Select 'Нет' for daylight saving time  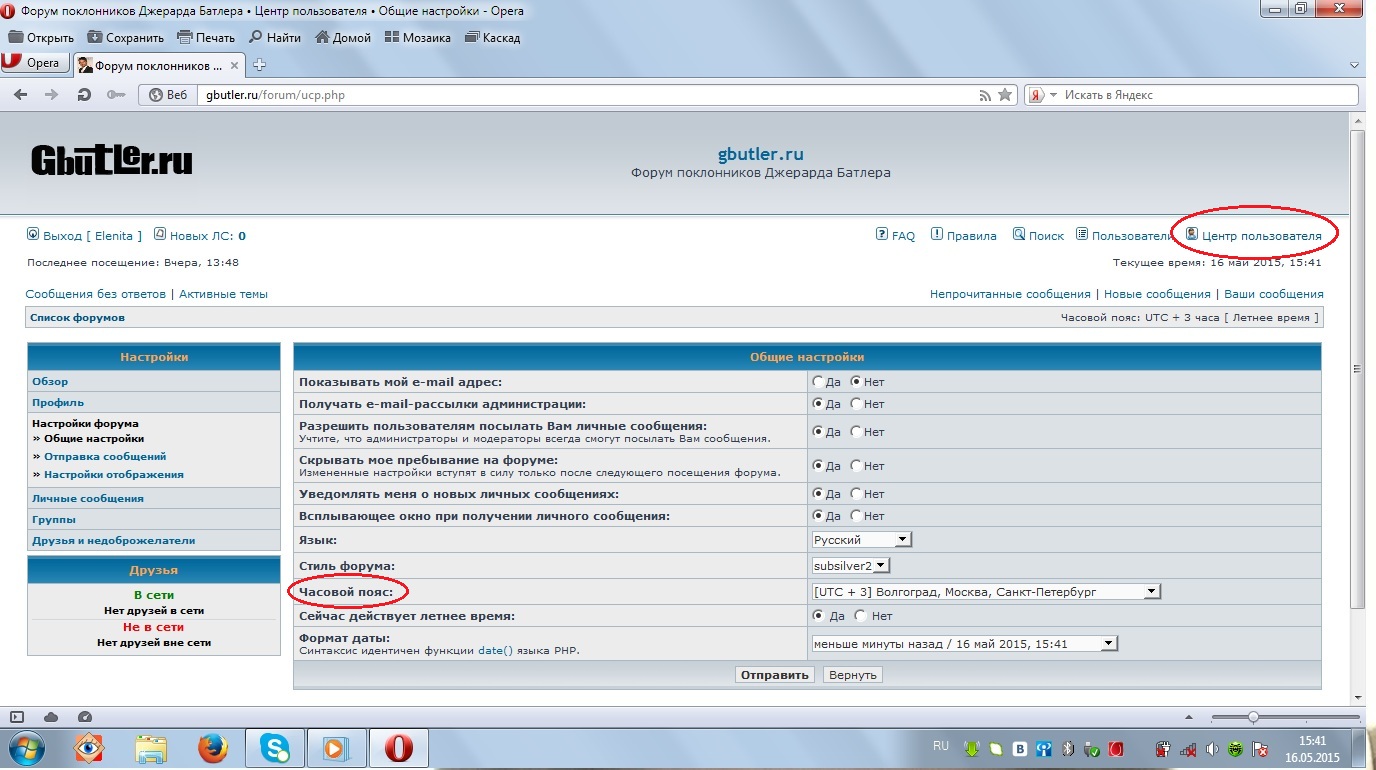(x=861, y=616)
